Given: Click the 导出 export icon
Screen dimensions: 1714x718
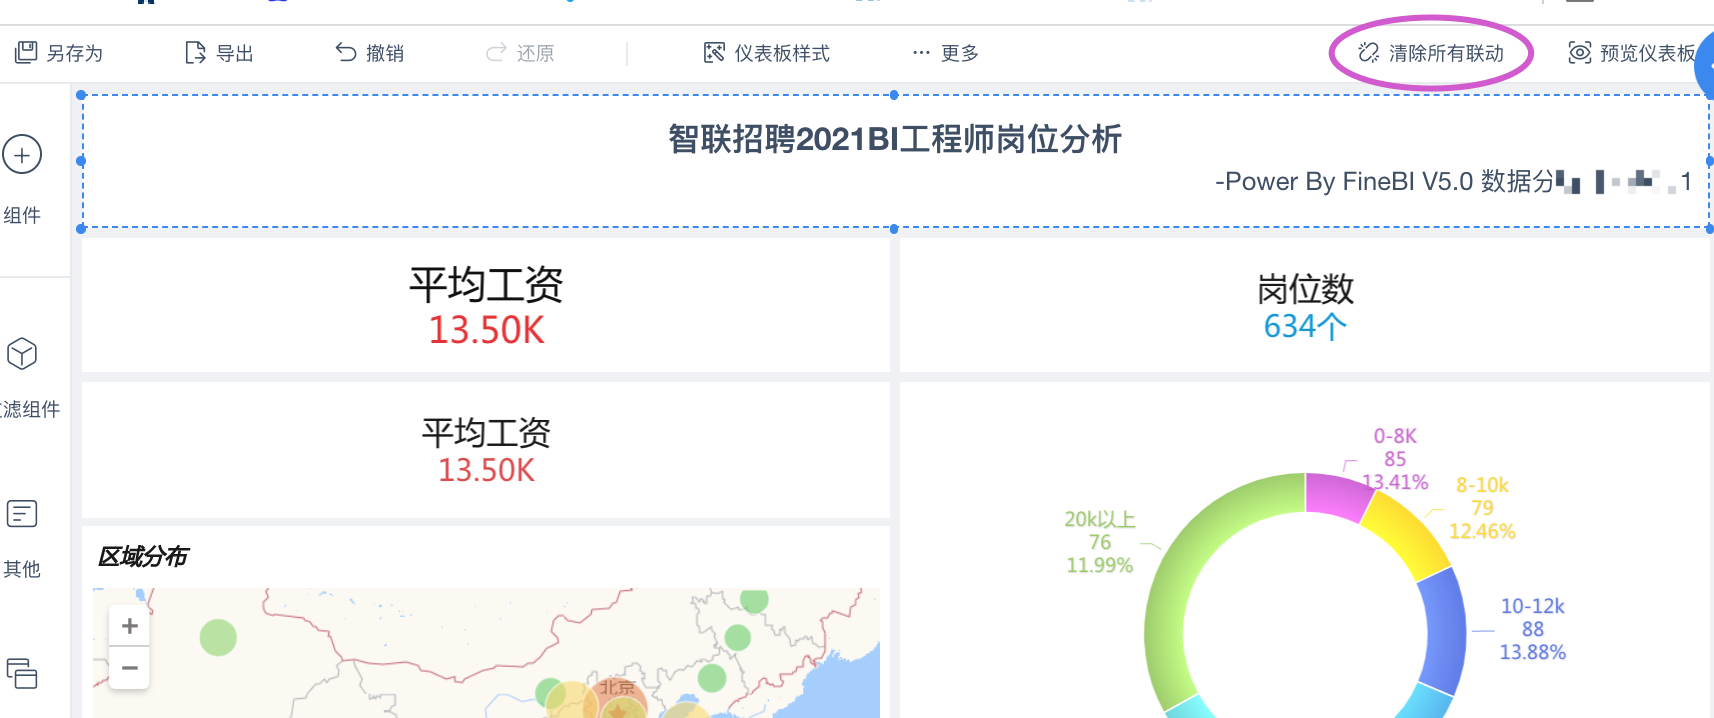Looking at the screenshot, I should click(195, 52).
